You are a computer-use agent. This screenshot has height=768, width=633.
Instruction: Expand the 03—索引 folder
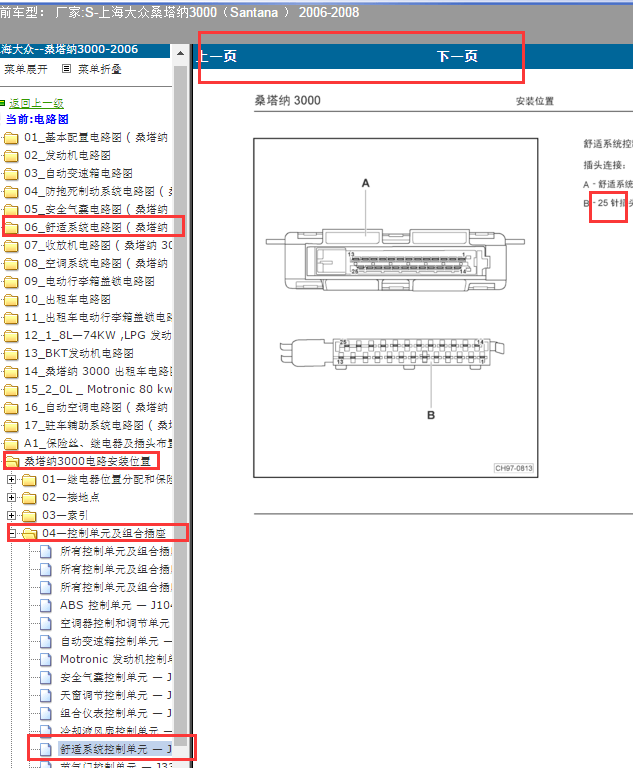pyautogui.click(x=11, y=515)
